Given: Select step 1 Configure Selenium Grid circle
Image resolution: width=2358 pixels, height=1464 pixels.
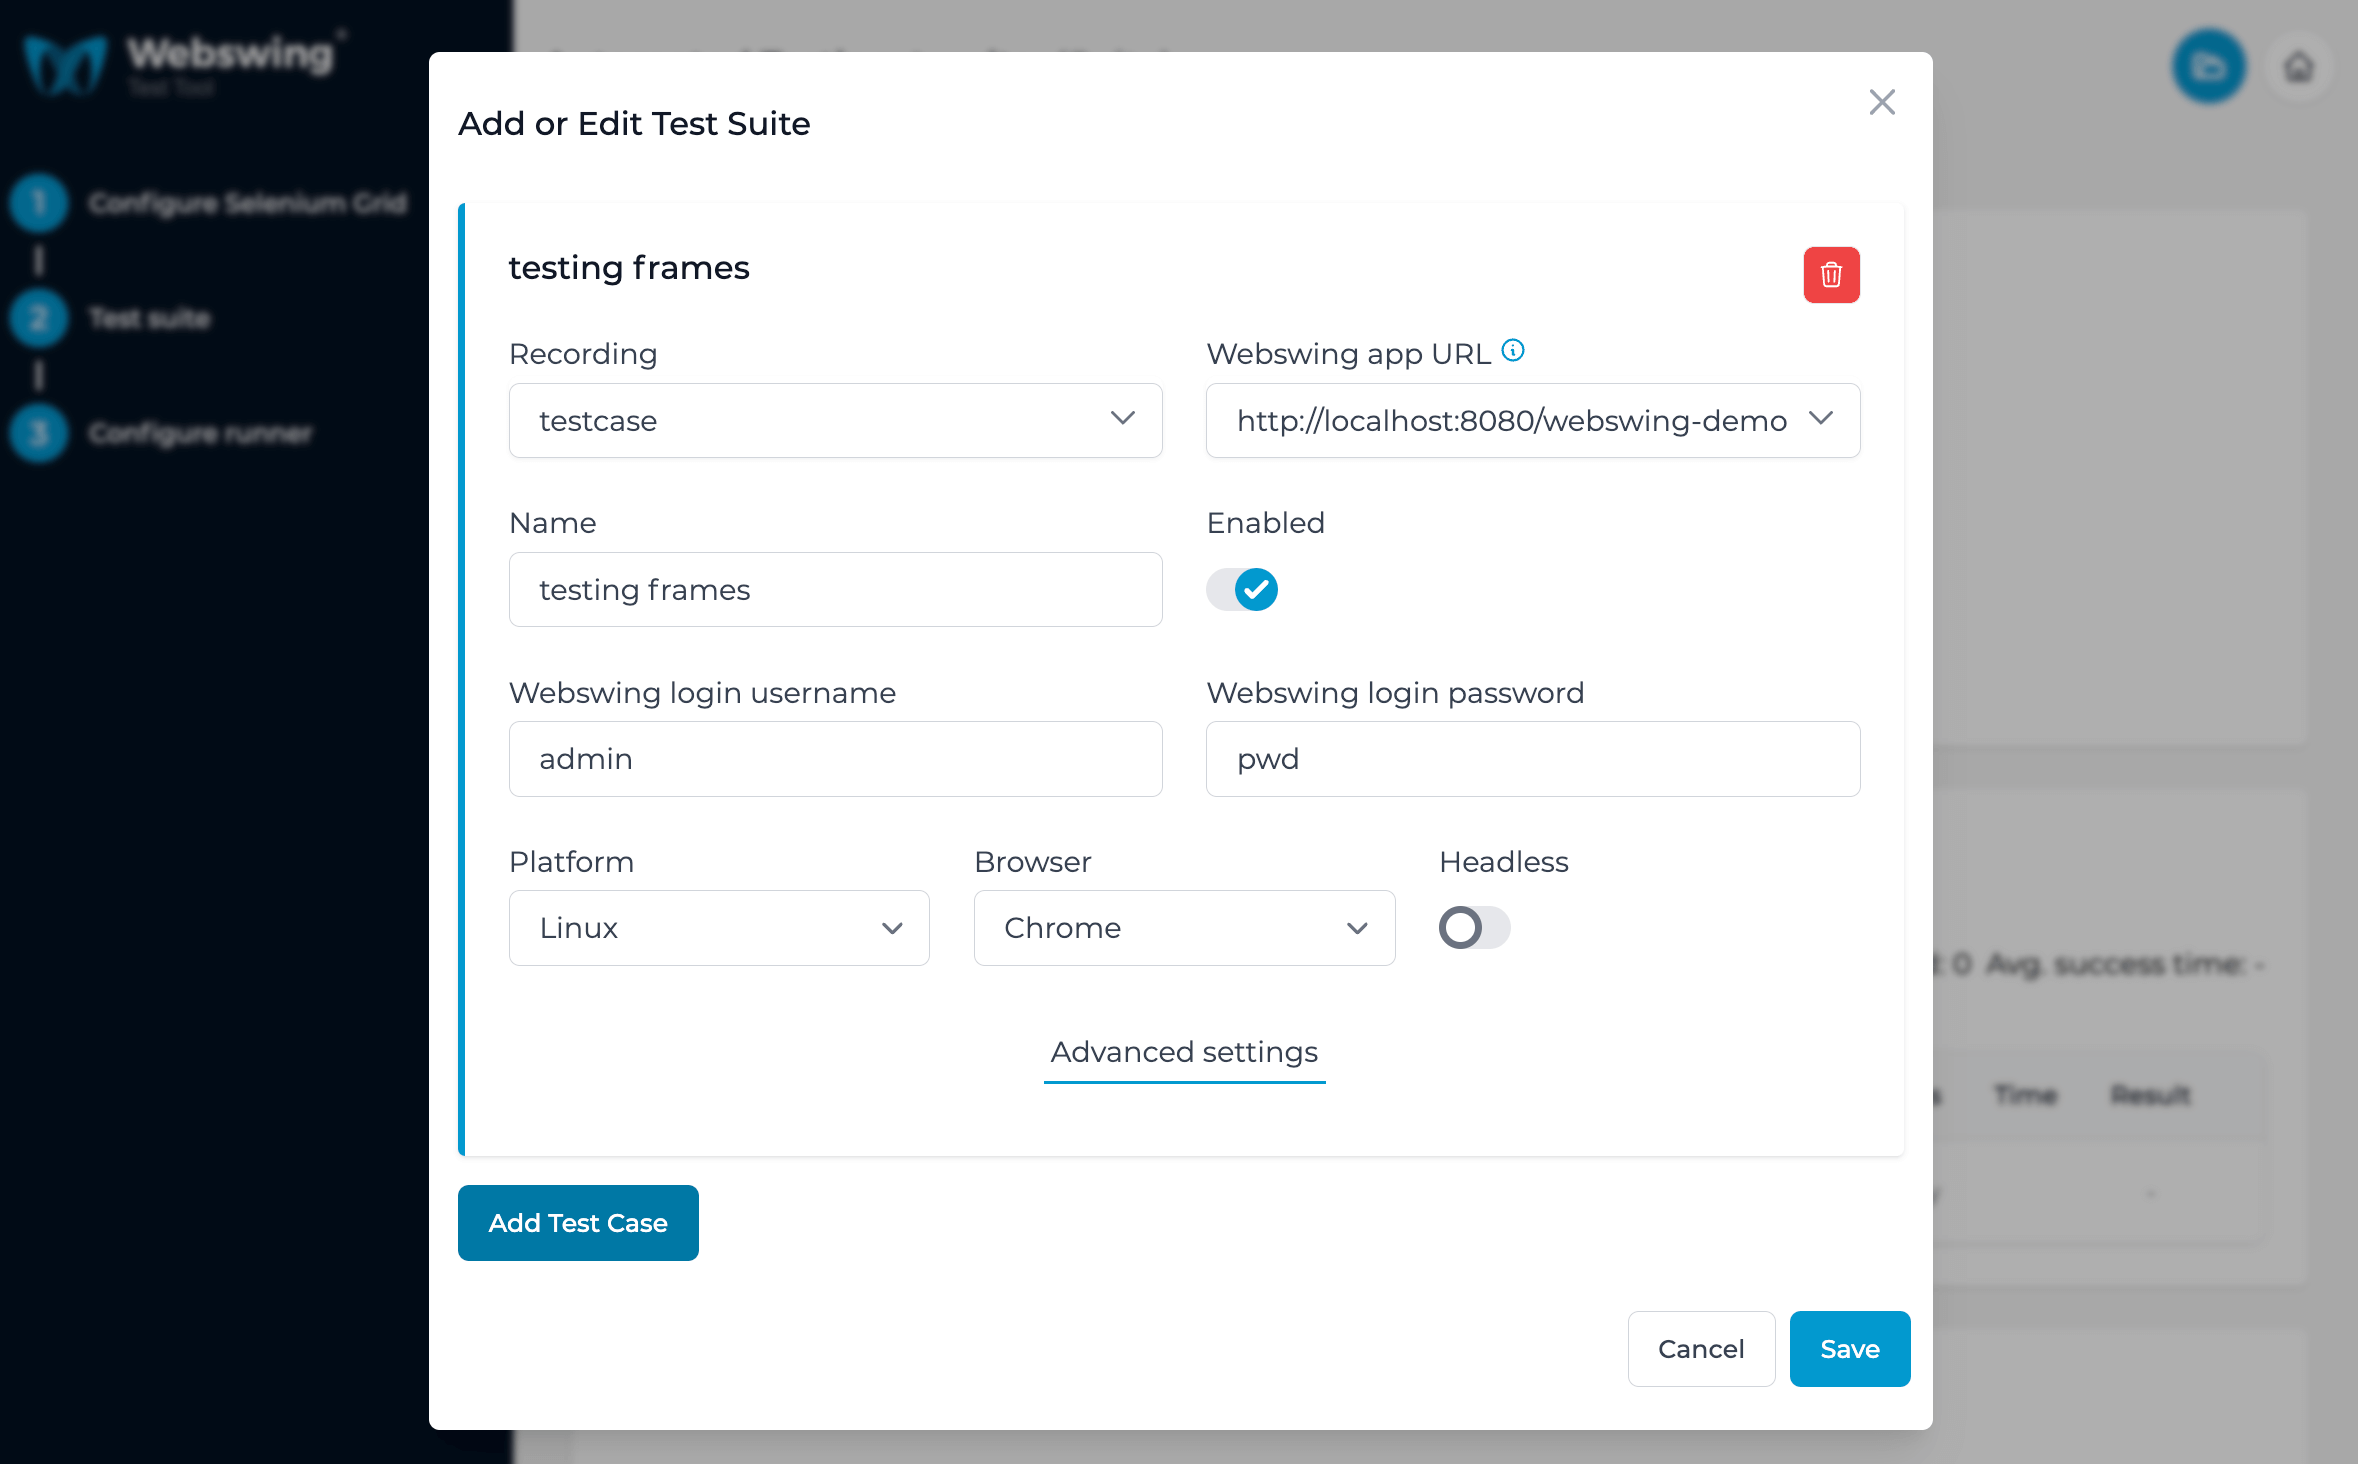Looking at the screenshot, I should tap(39, 203).
